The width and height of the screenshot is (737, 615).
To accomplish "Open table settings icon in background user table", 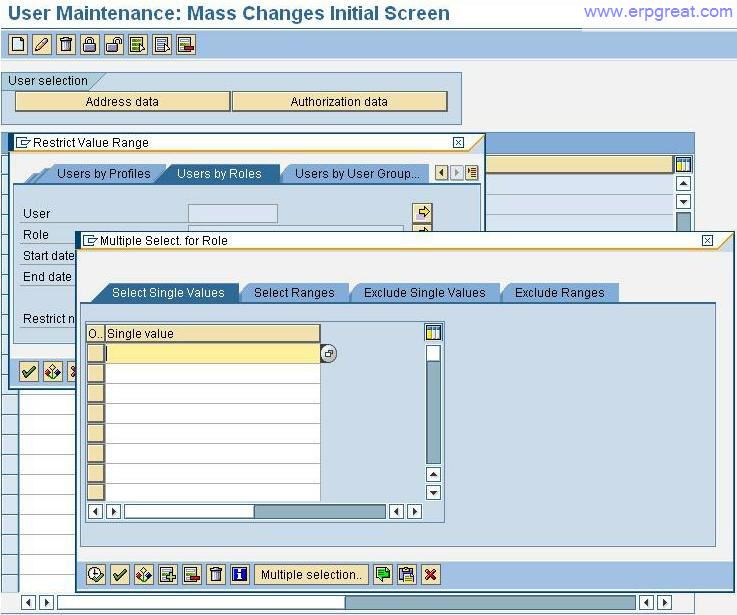I will tap(683, 165).
